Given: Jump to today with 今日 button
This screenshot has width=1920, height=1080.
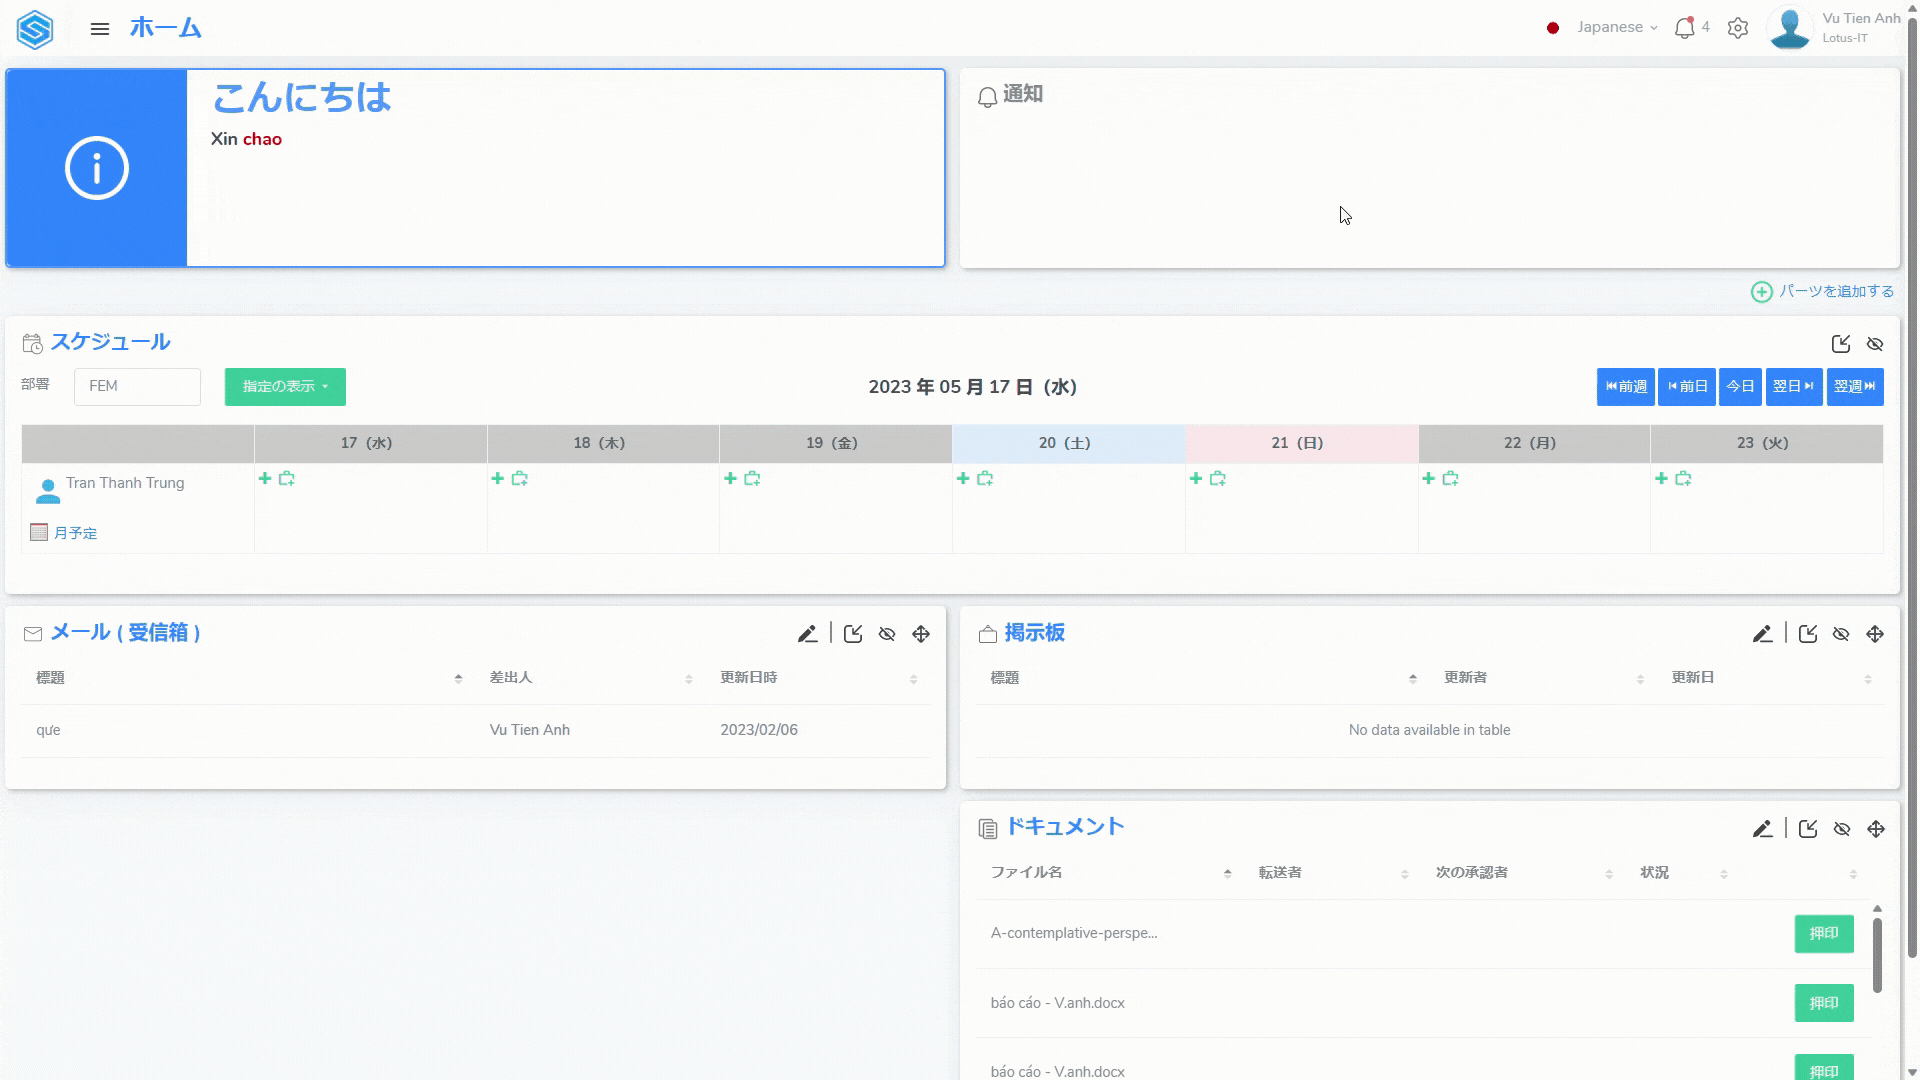Looking at the screenshot, I should click(1740, 387).
